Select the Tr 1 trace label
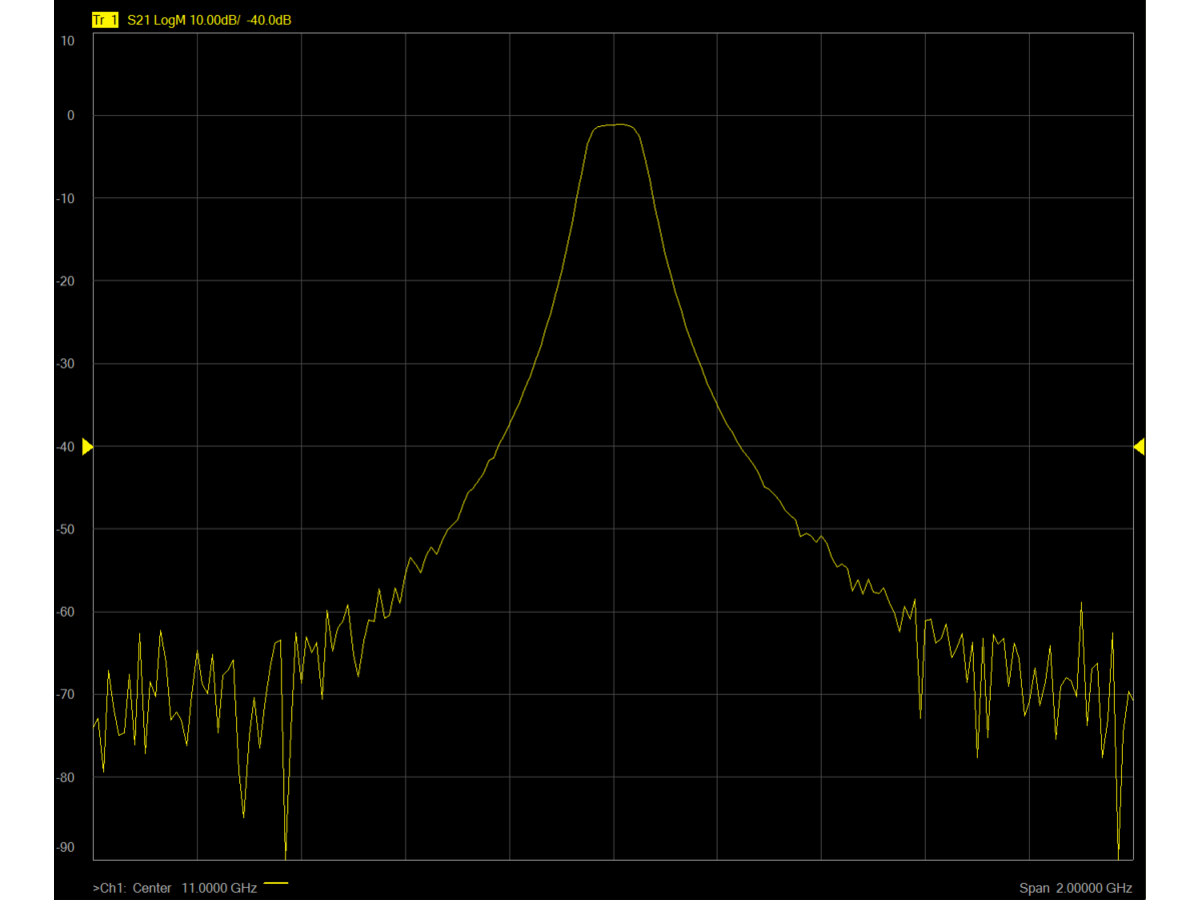This screenshot has height=900, width=1200. point(104,20)
